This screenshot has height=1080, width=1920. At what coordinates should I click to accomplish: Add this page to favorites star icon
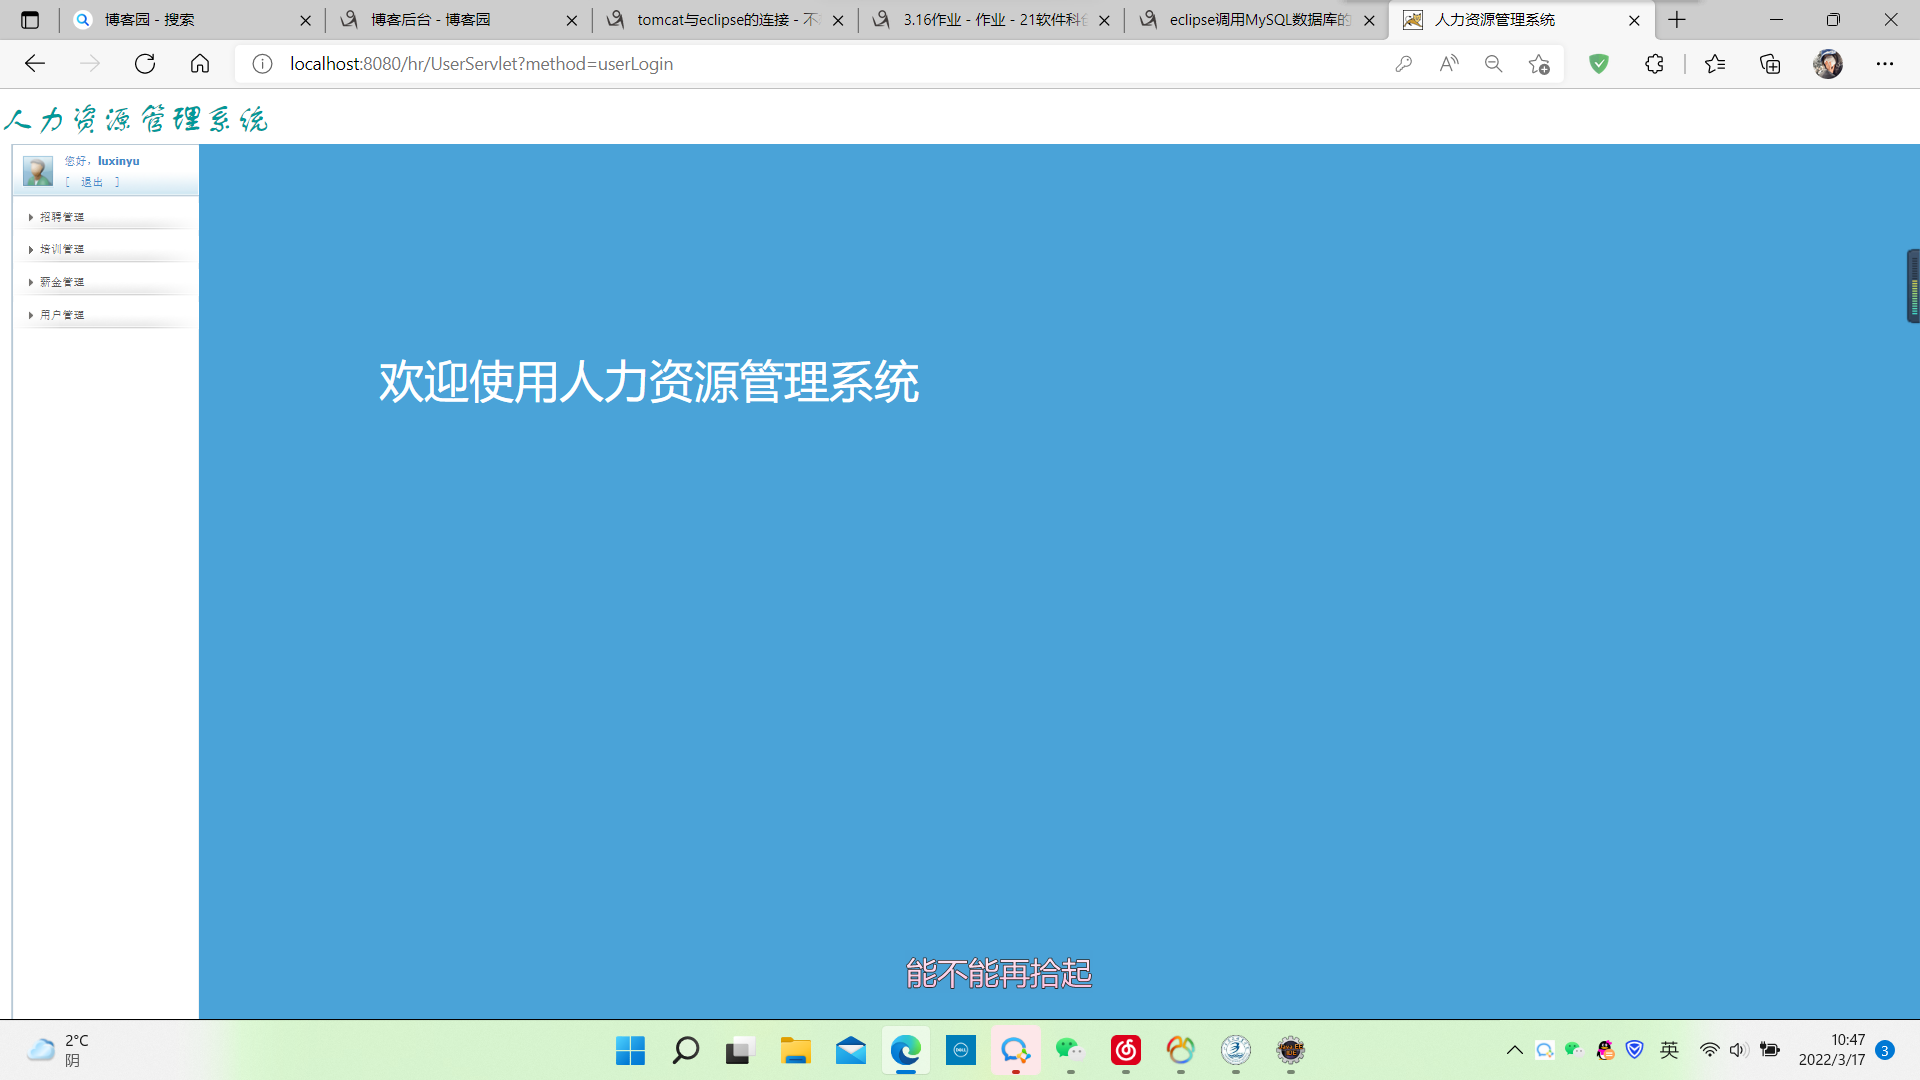pyautogui.click(x=1539, y=64)
